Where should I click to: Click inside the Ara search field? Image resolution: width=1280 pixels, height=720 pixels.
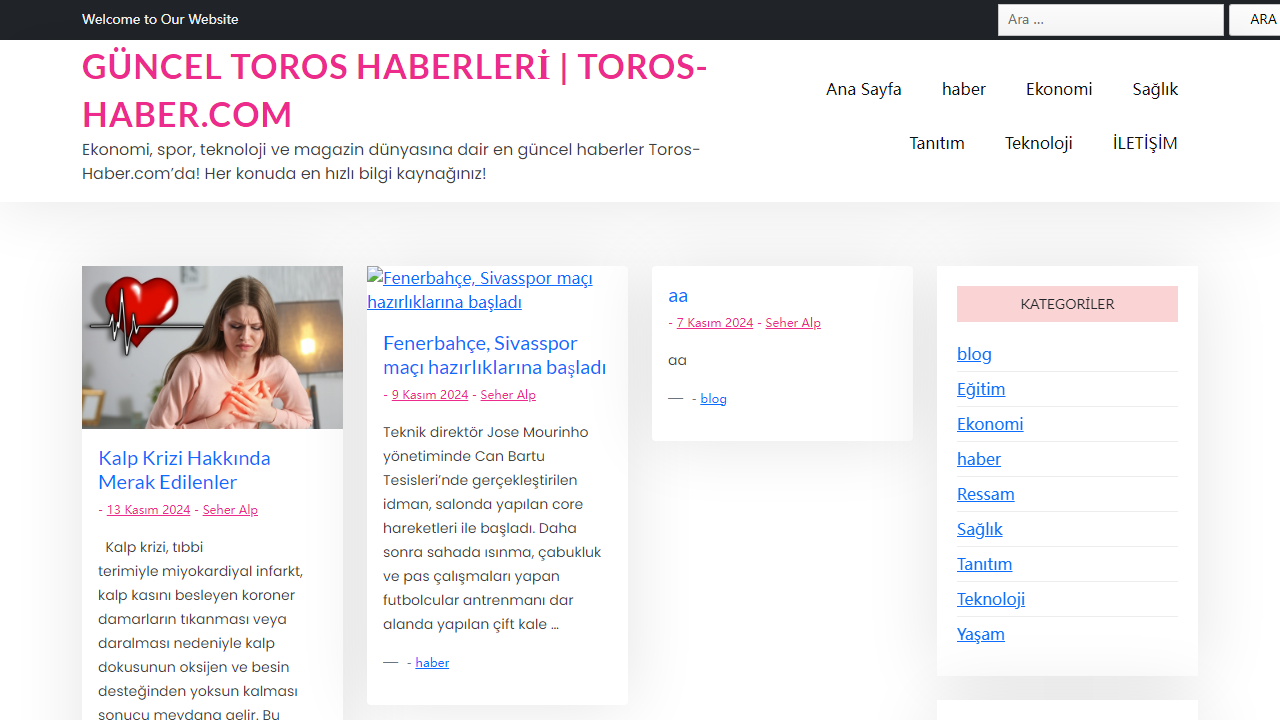[x=1110, y=19]
